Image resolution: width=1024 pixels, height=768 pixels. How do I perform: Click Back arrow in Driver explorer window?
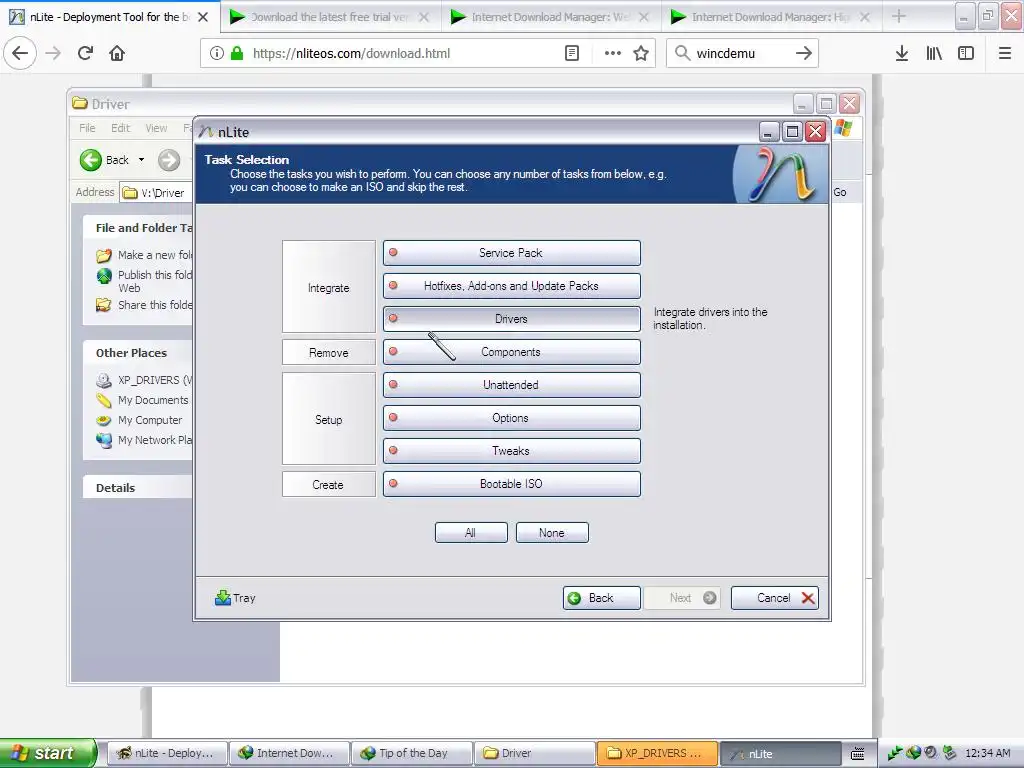click(104, 160)
